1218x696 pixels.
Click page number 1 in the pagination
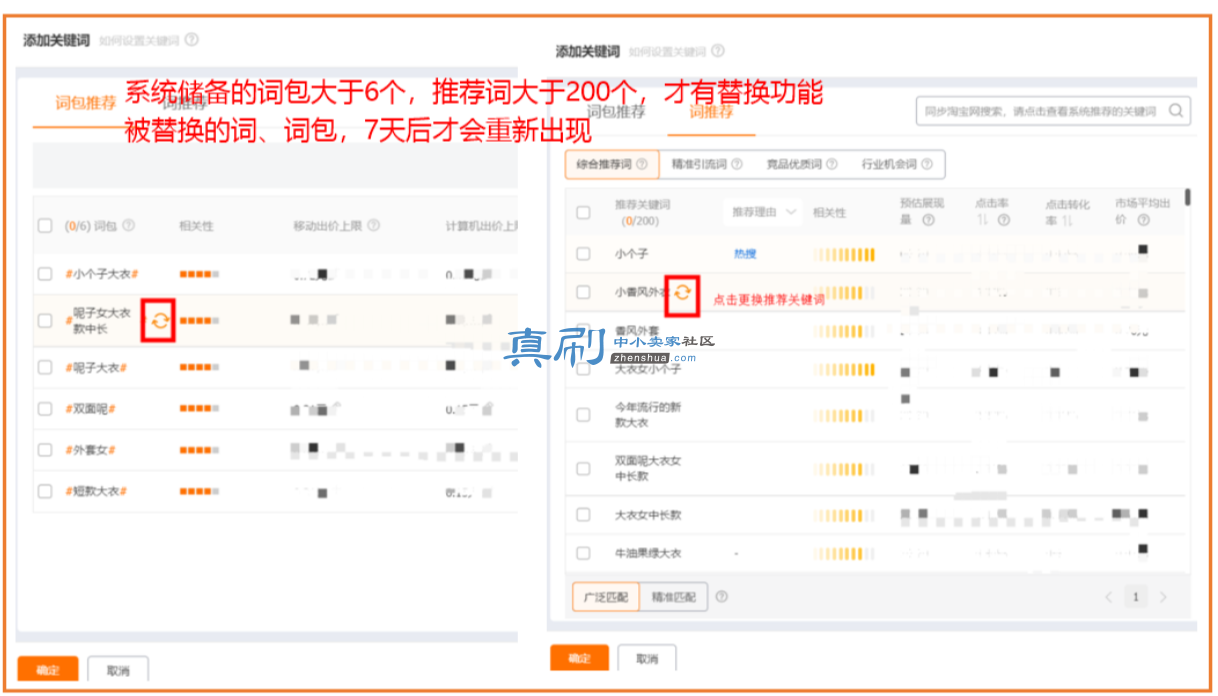click(1135, 598)
